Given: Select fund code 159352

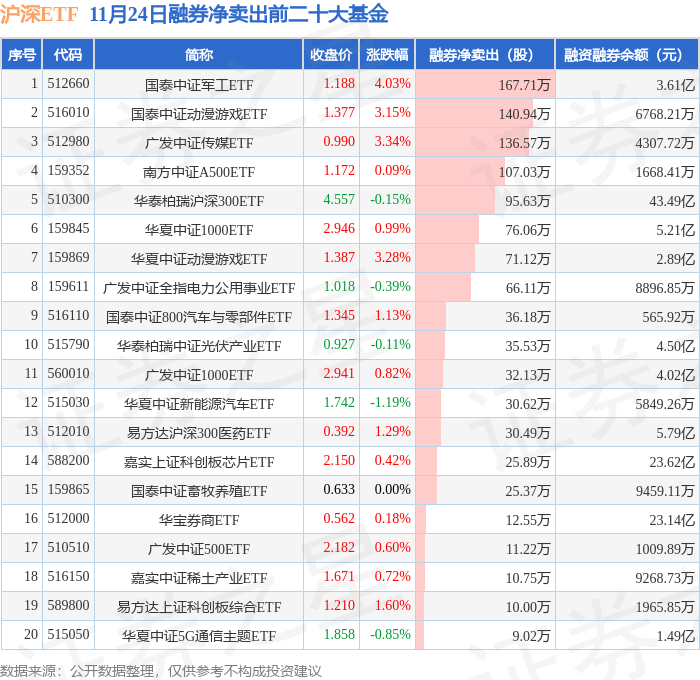Looking at the screenshot, I should 68,171.
